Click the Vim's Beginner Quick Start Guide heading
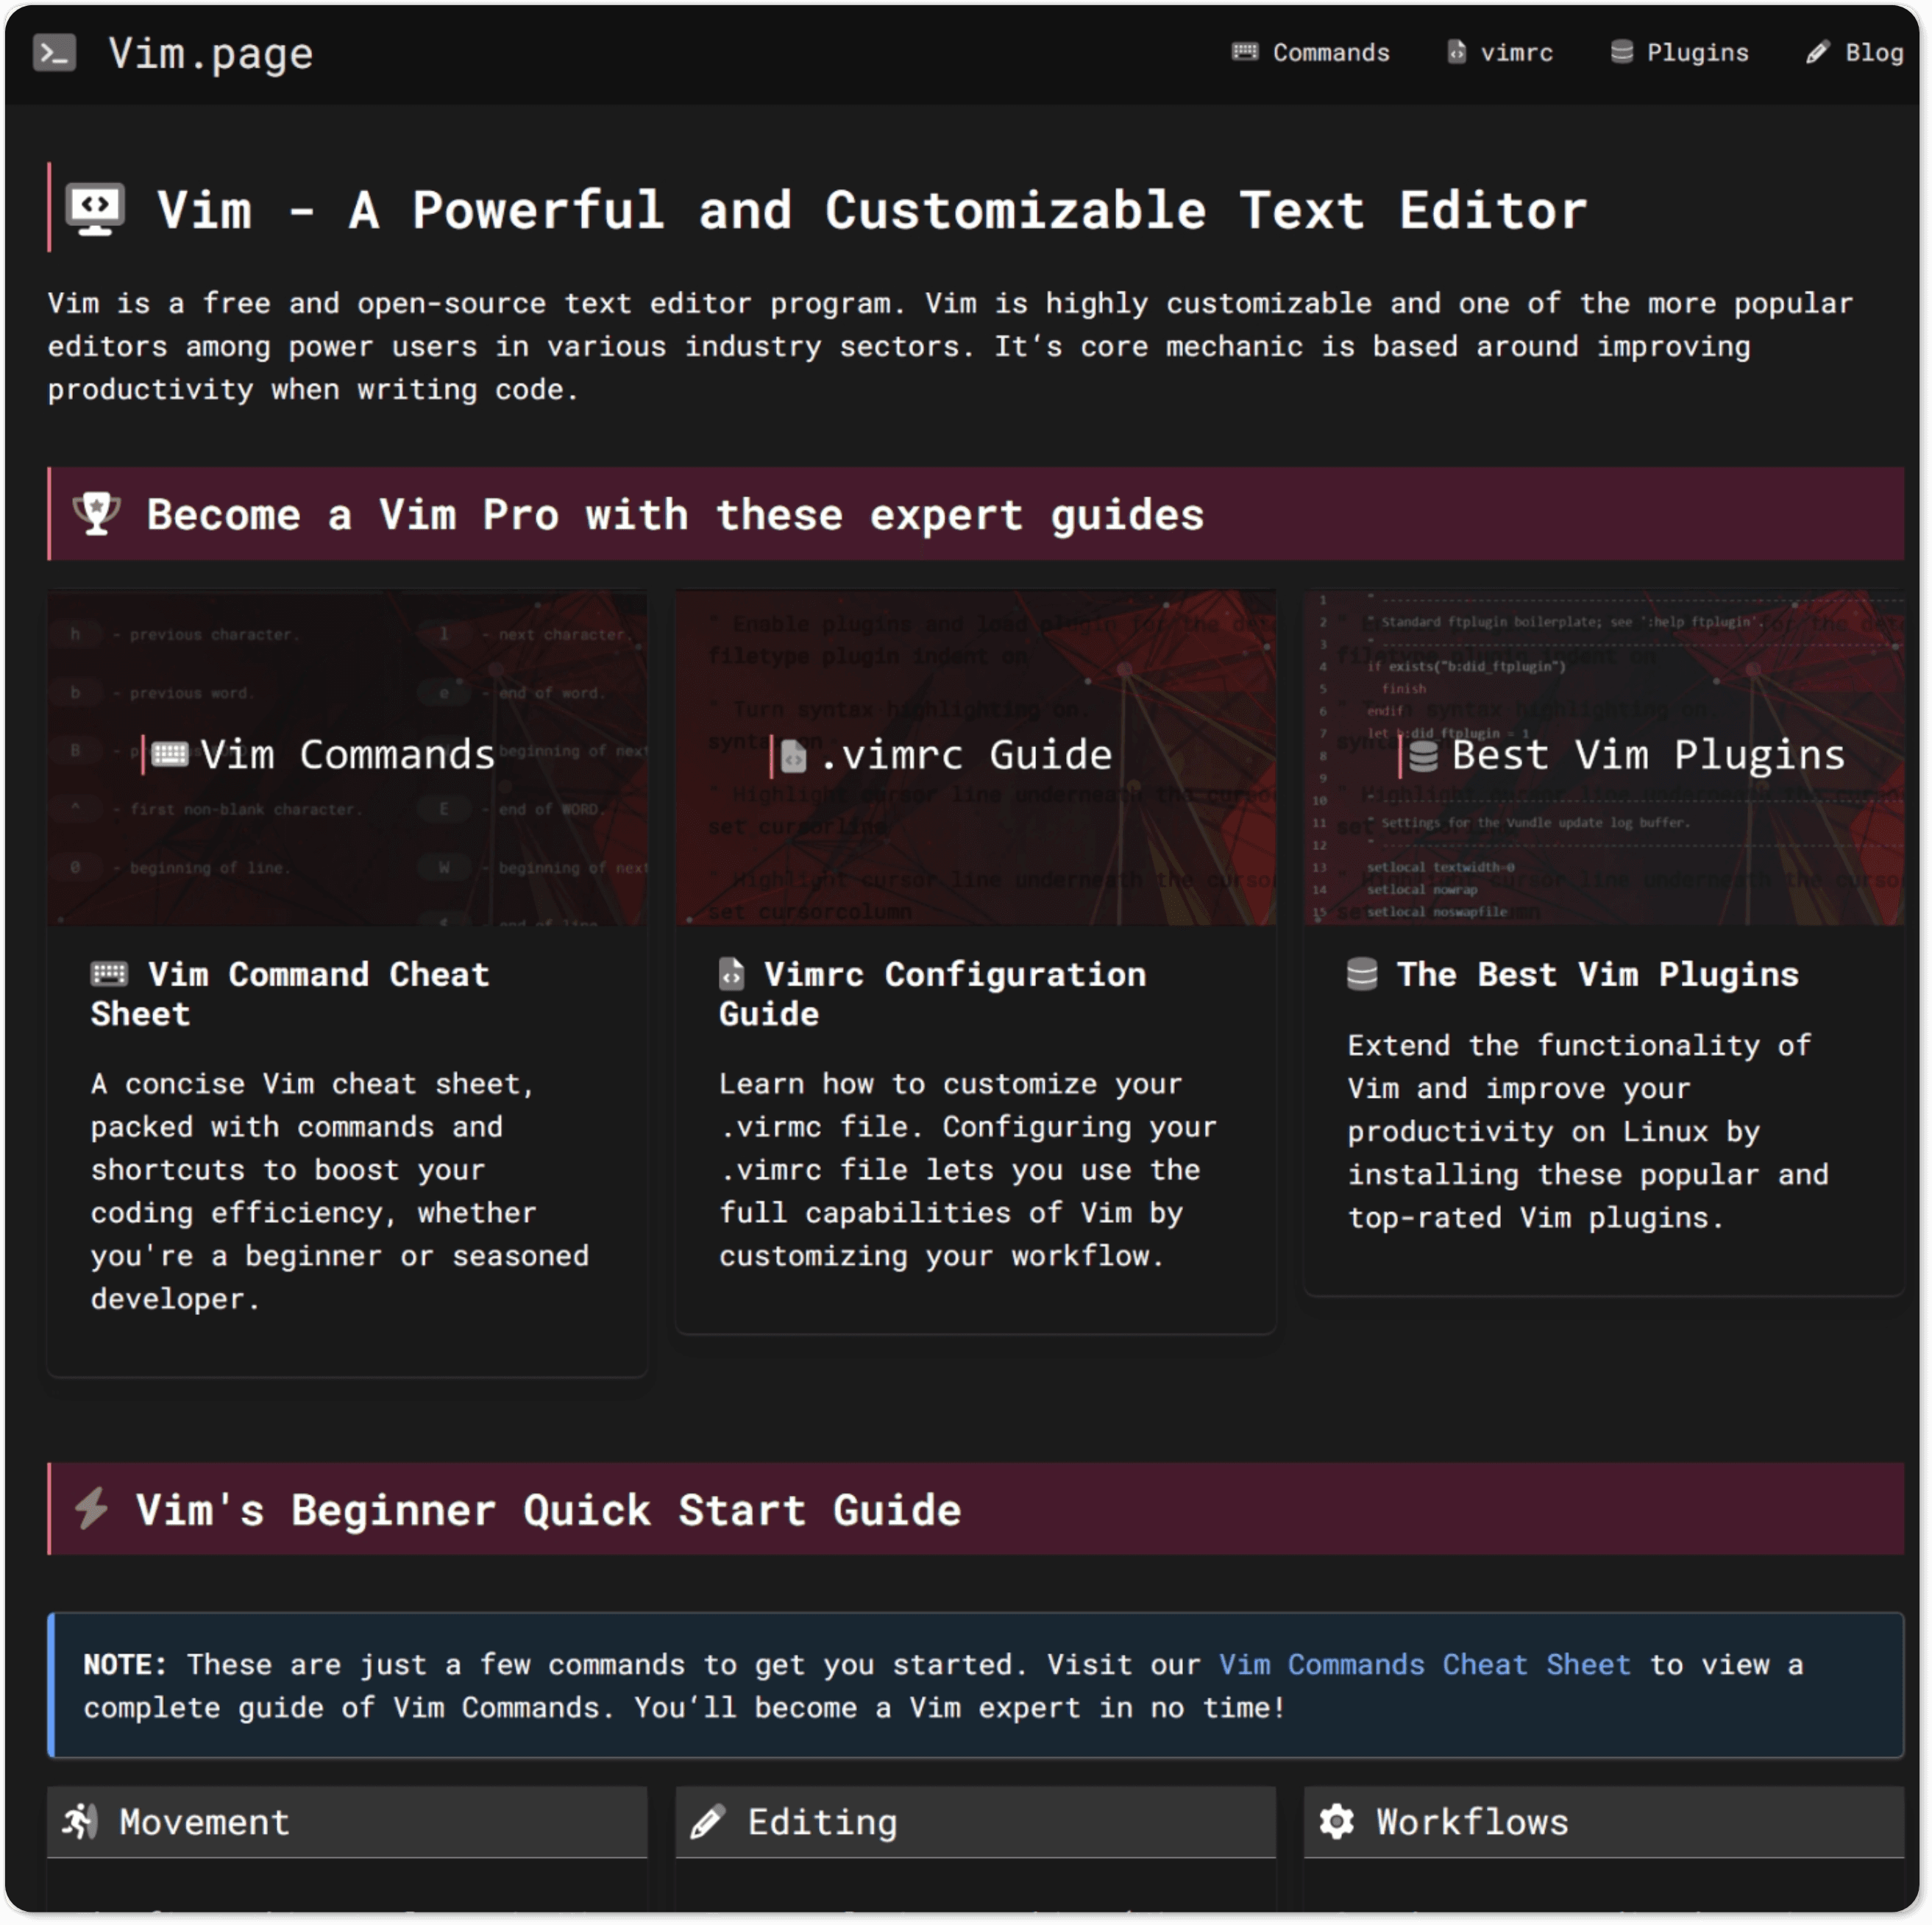1932x1925 pixels. (548, 1509)
